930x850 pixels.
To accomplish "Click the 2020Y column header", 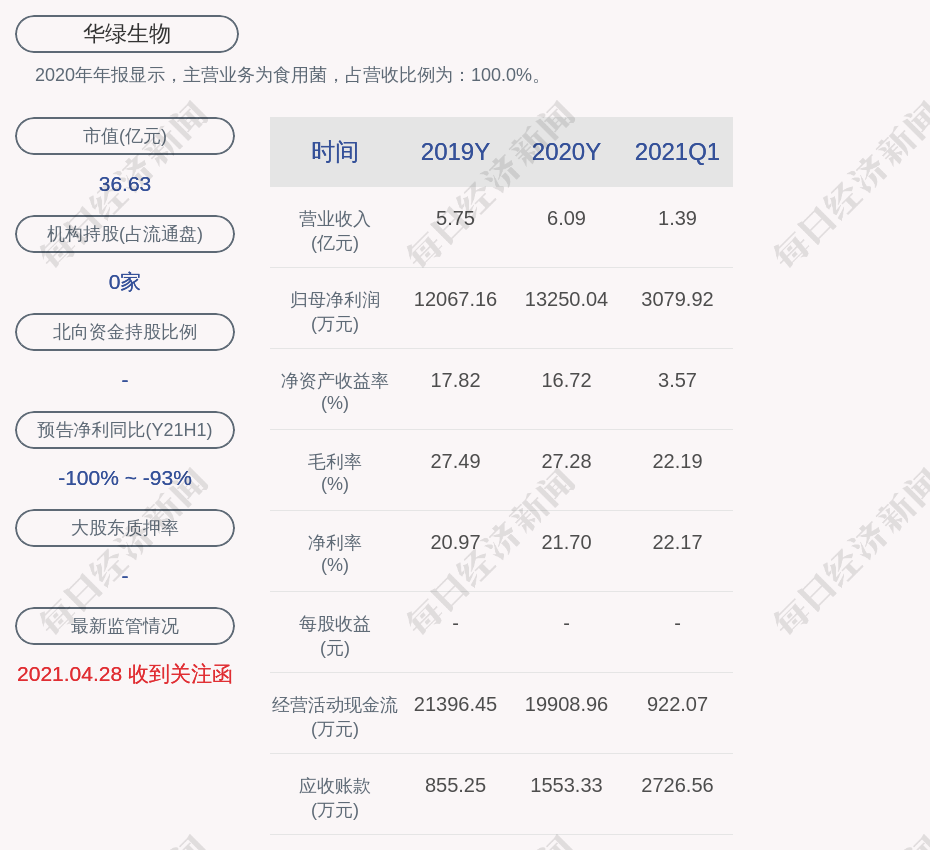I will click(x=566, y=152).
